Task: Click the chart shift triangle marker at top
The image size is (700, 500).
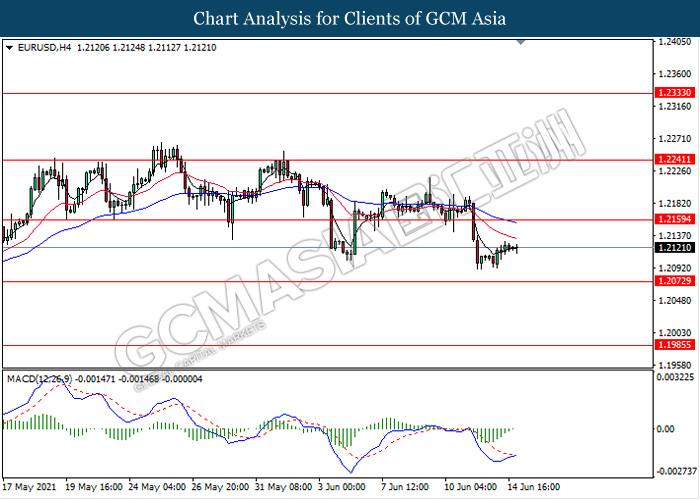Action: [521, 42]
